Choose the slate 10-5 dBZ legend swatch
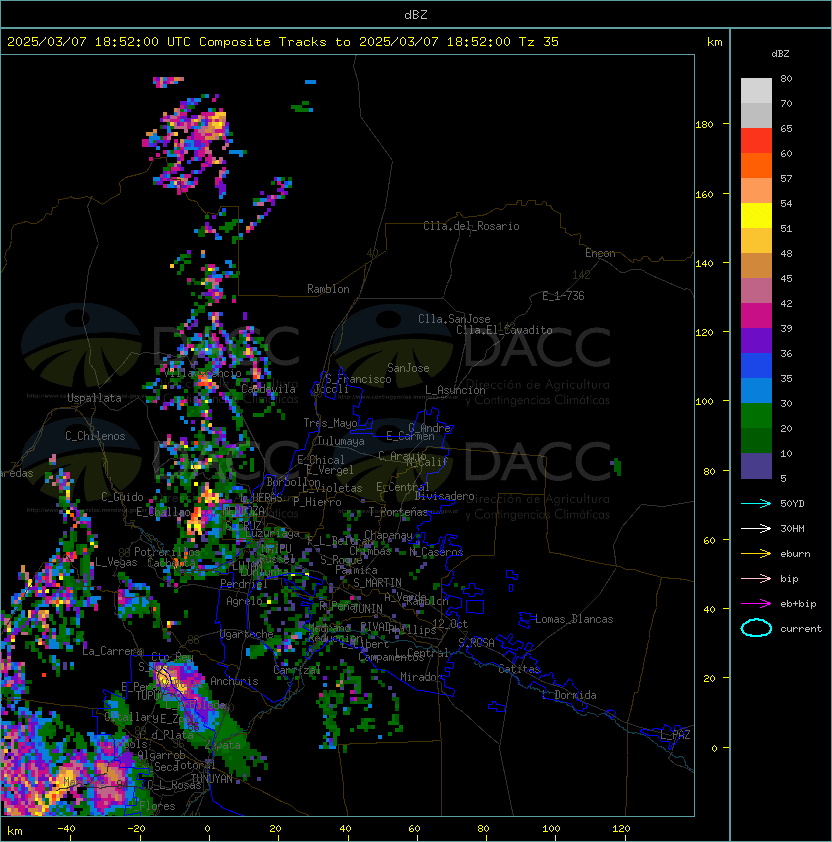This screenshot has height=842, width=832. coord(756,466)
